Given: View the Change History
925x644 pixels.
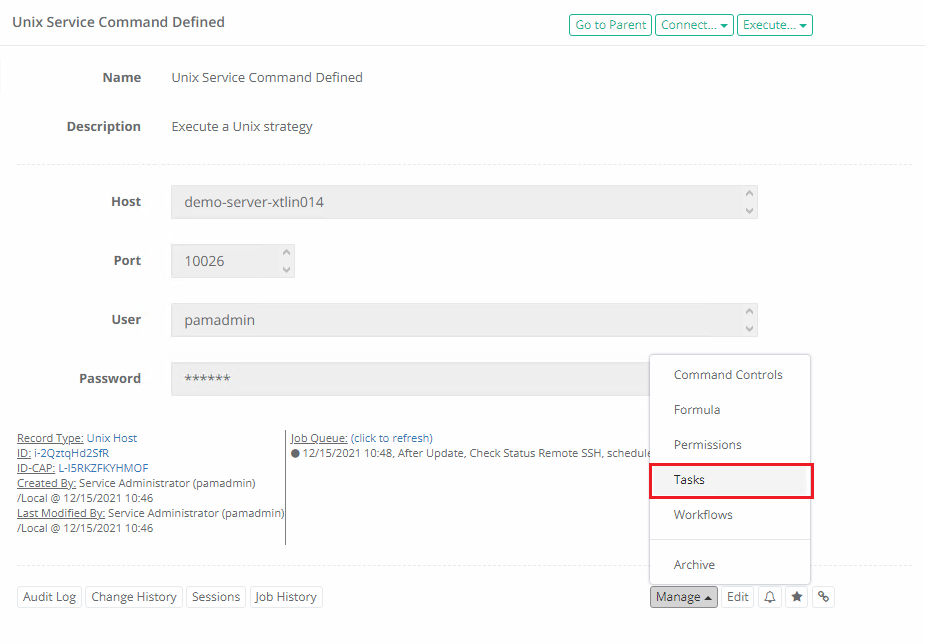Looking at the screenshot, I should coord(134,597).
